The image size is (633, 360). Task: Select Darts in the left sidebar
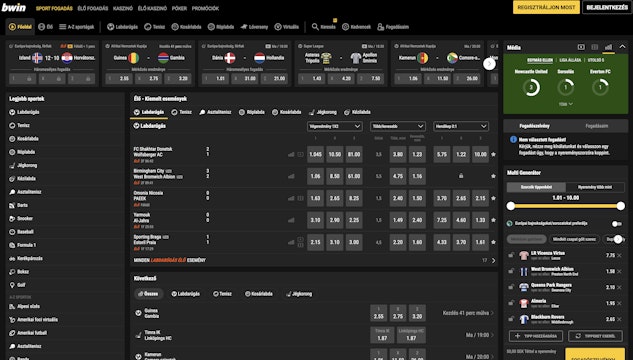pyautogui.click(x=22, y=205)
